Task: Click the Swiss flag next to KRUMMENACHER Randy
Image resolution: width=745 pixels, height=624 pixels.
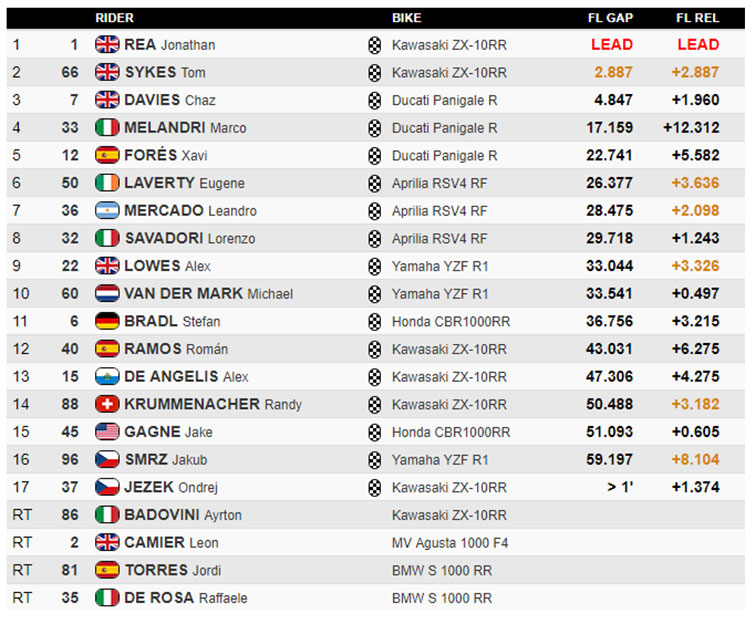Action: [x=107, y=404]
